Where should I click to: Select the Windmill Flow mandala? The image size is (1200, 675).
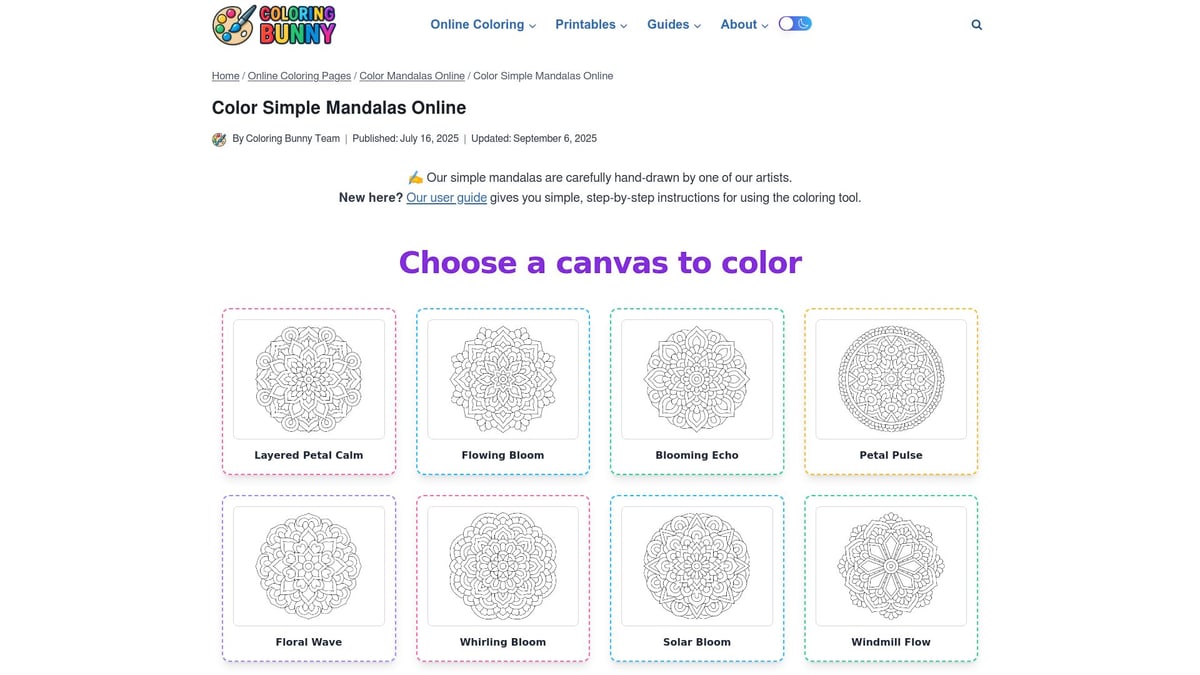[890, 566]
